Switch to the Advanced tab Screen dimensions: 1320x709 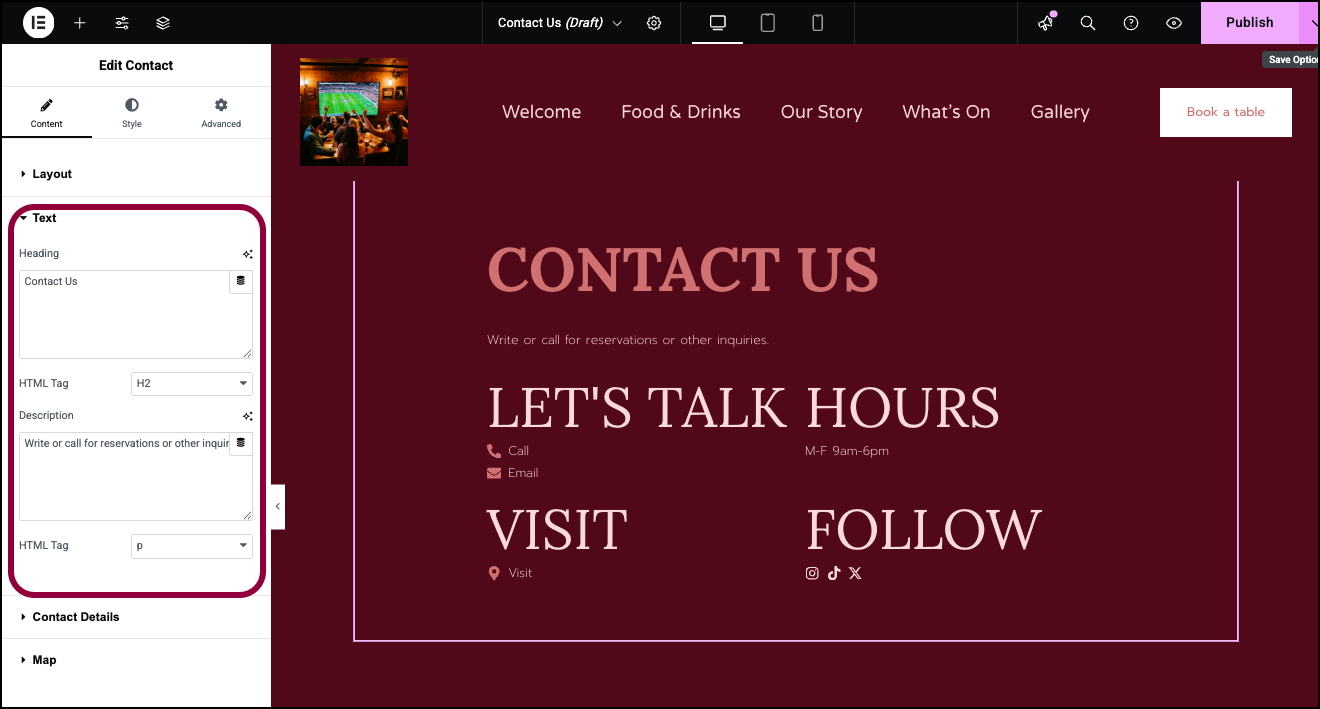click(x=221, y=113)
